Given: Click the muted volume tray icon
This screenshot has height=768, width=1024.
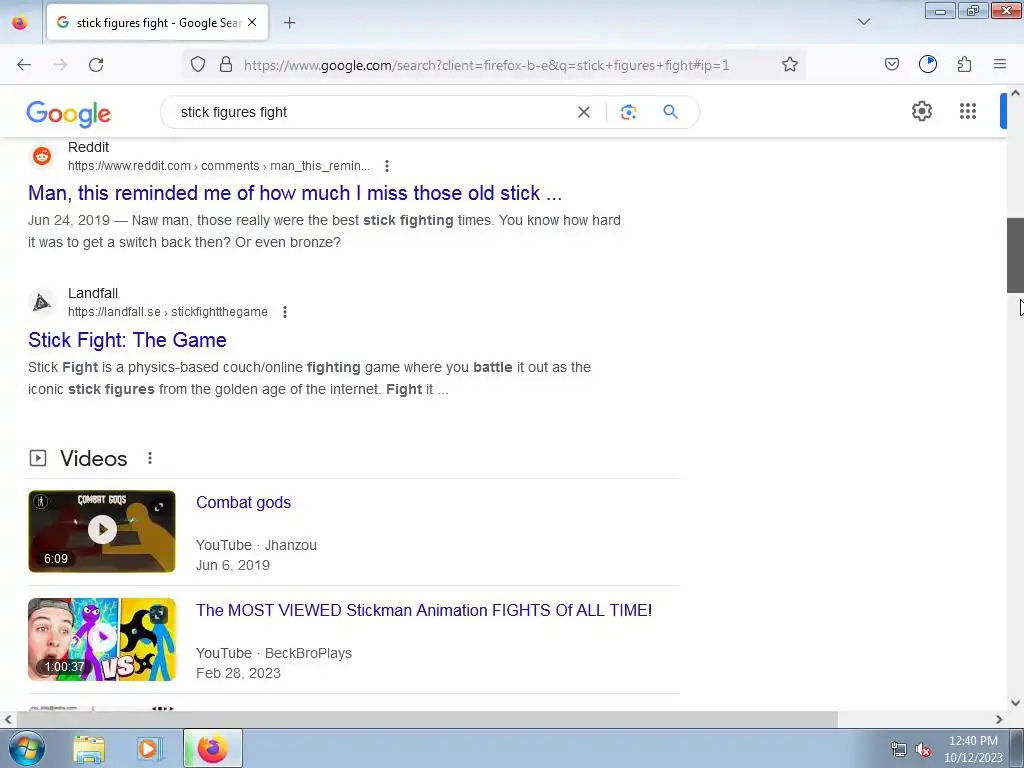Looking at the screenshot, I should click(x=923, y=750).
